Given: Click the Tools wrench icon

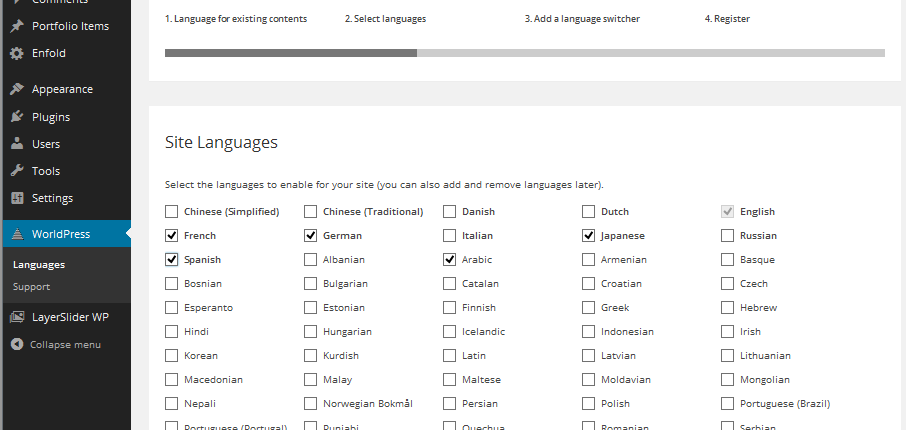Looking at the screenshot, I should (17, 170).
